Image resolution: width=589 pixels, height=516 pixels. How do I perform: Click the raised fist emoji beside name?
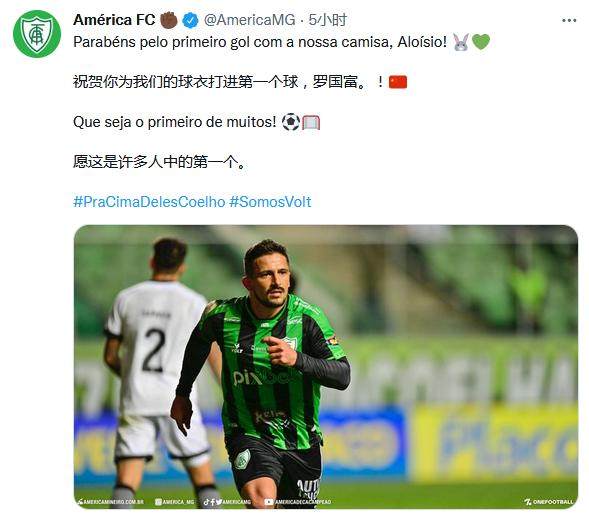[x=169, y=20]
